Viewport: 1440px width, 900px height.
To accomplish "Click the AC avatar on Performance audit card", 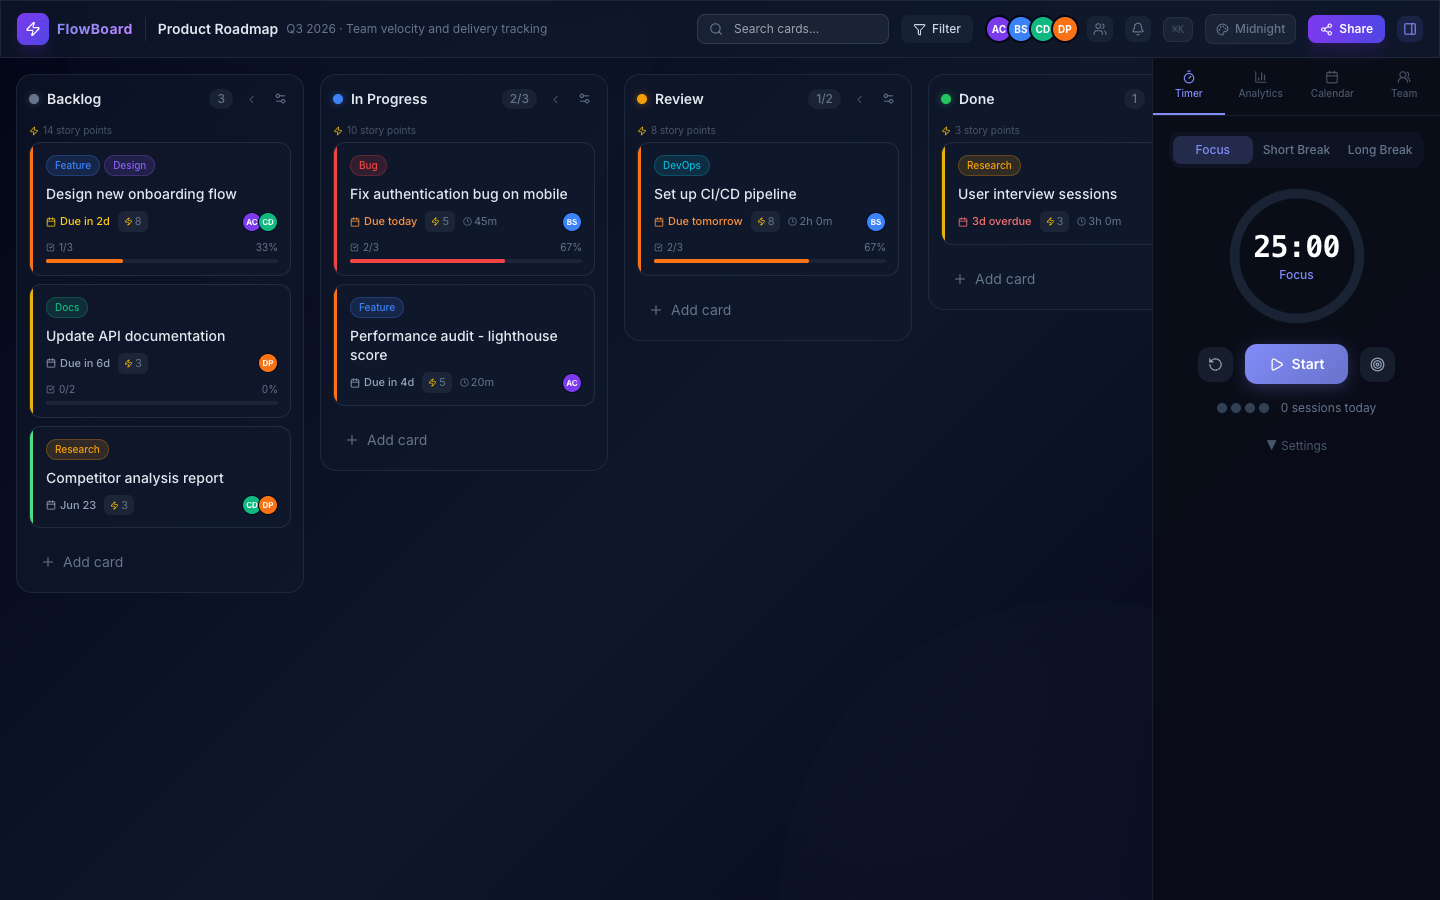I will (572, 383).
